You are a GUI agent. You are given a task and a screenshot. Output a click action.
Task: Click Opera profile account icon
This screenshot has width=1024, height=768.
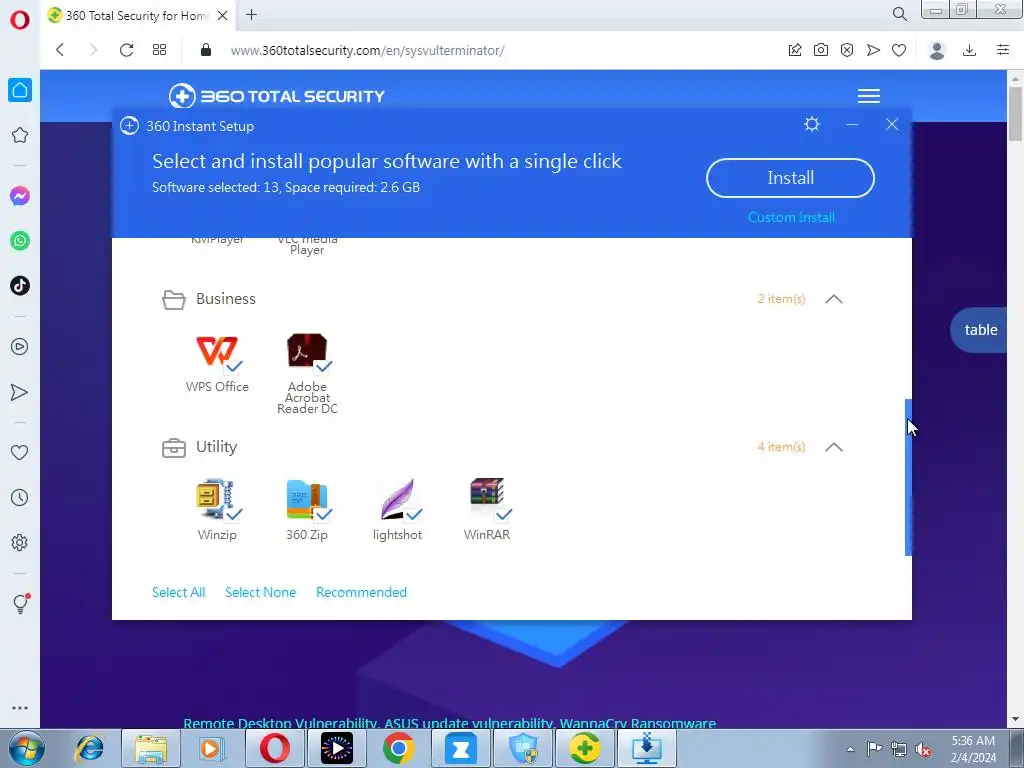pos(937,50)
